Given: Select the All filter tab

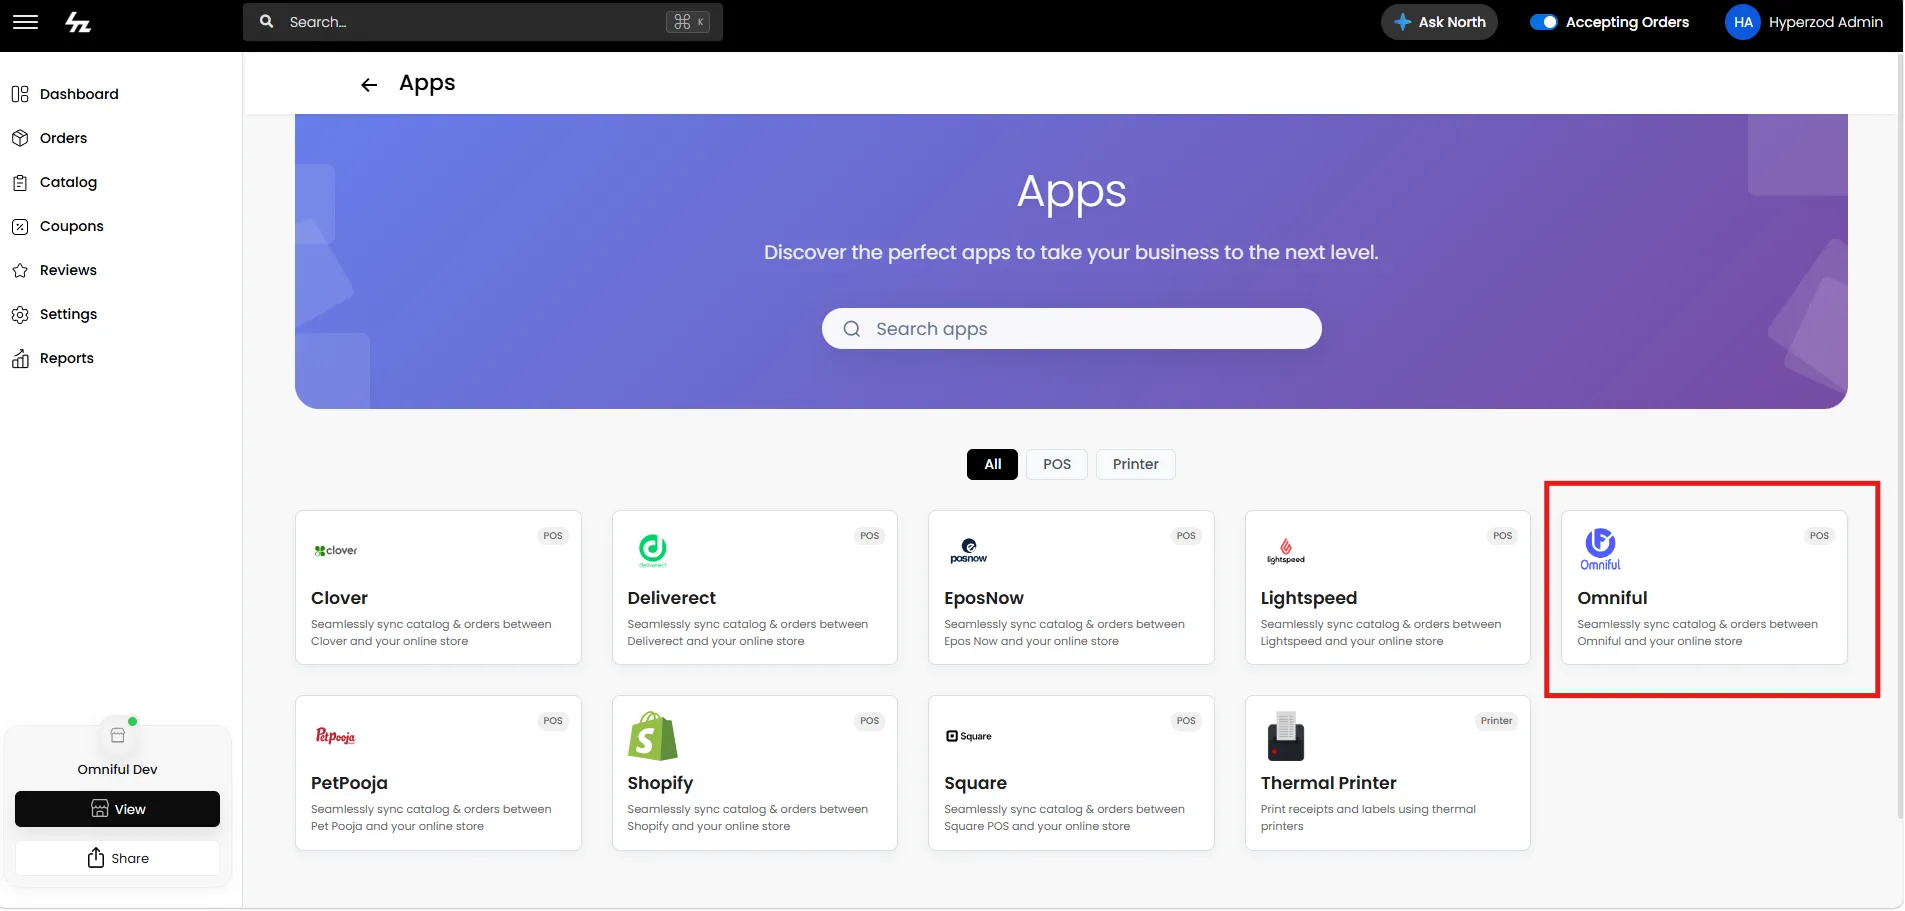Looking at the screenshot, I should (x=992, y=464).
